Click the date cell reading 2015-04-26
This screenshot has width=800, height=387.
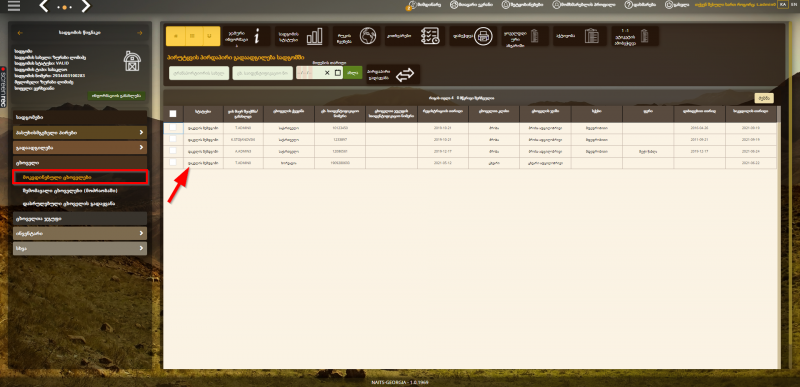pos(699,127)
